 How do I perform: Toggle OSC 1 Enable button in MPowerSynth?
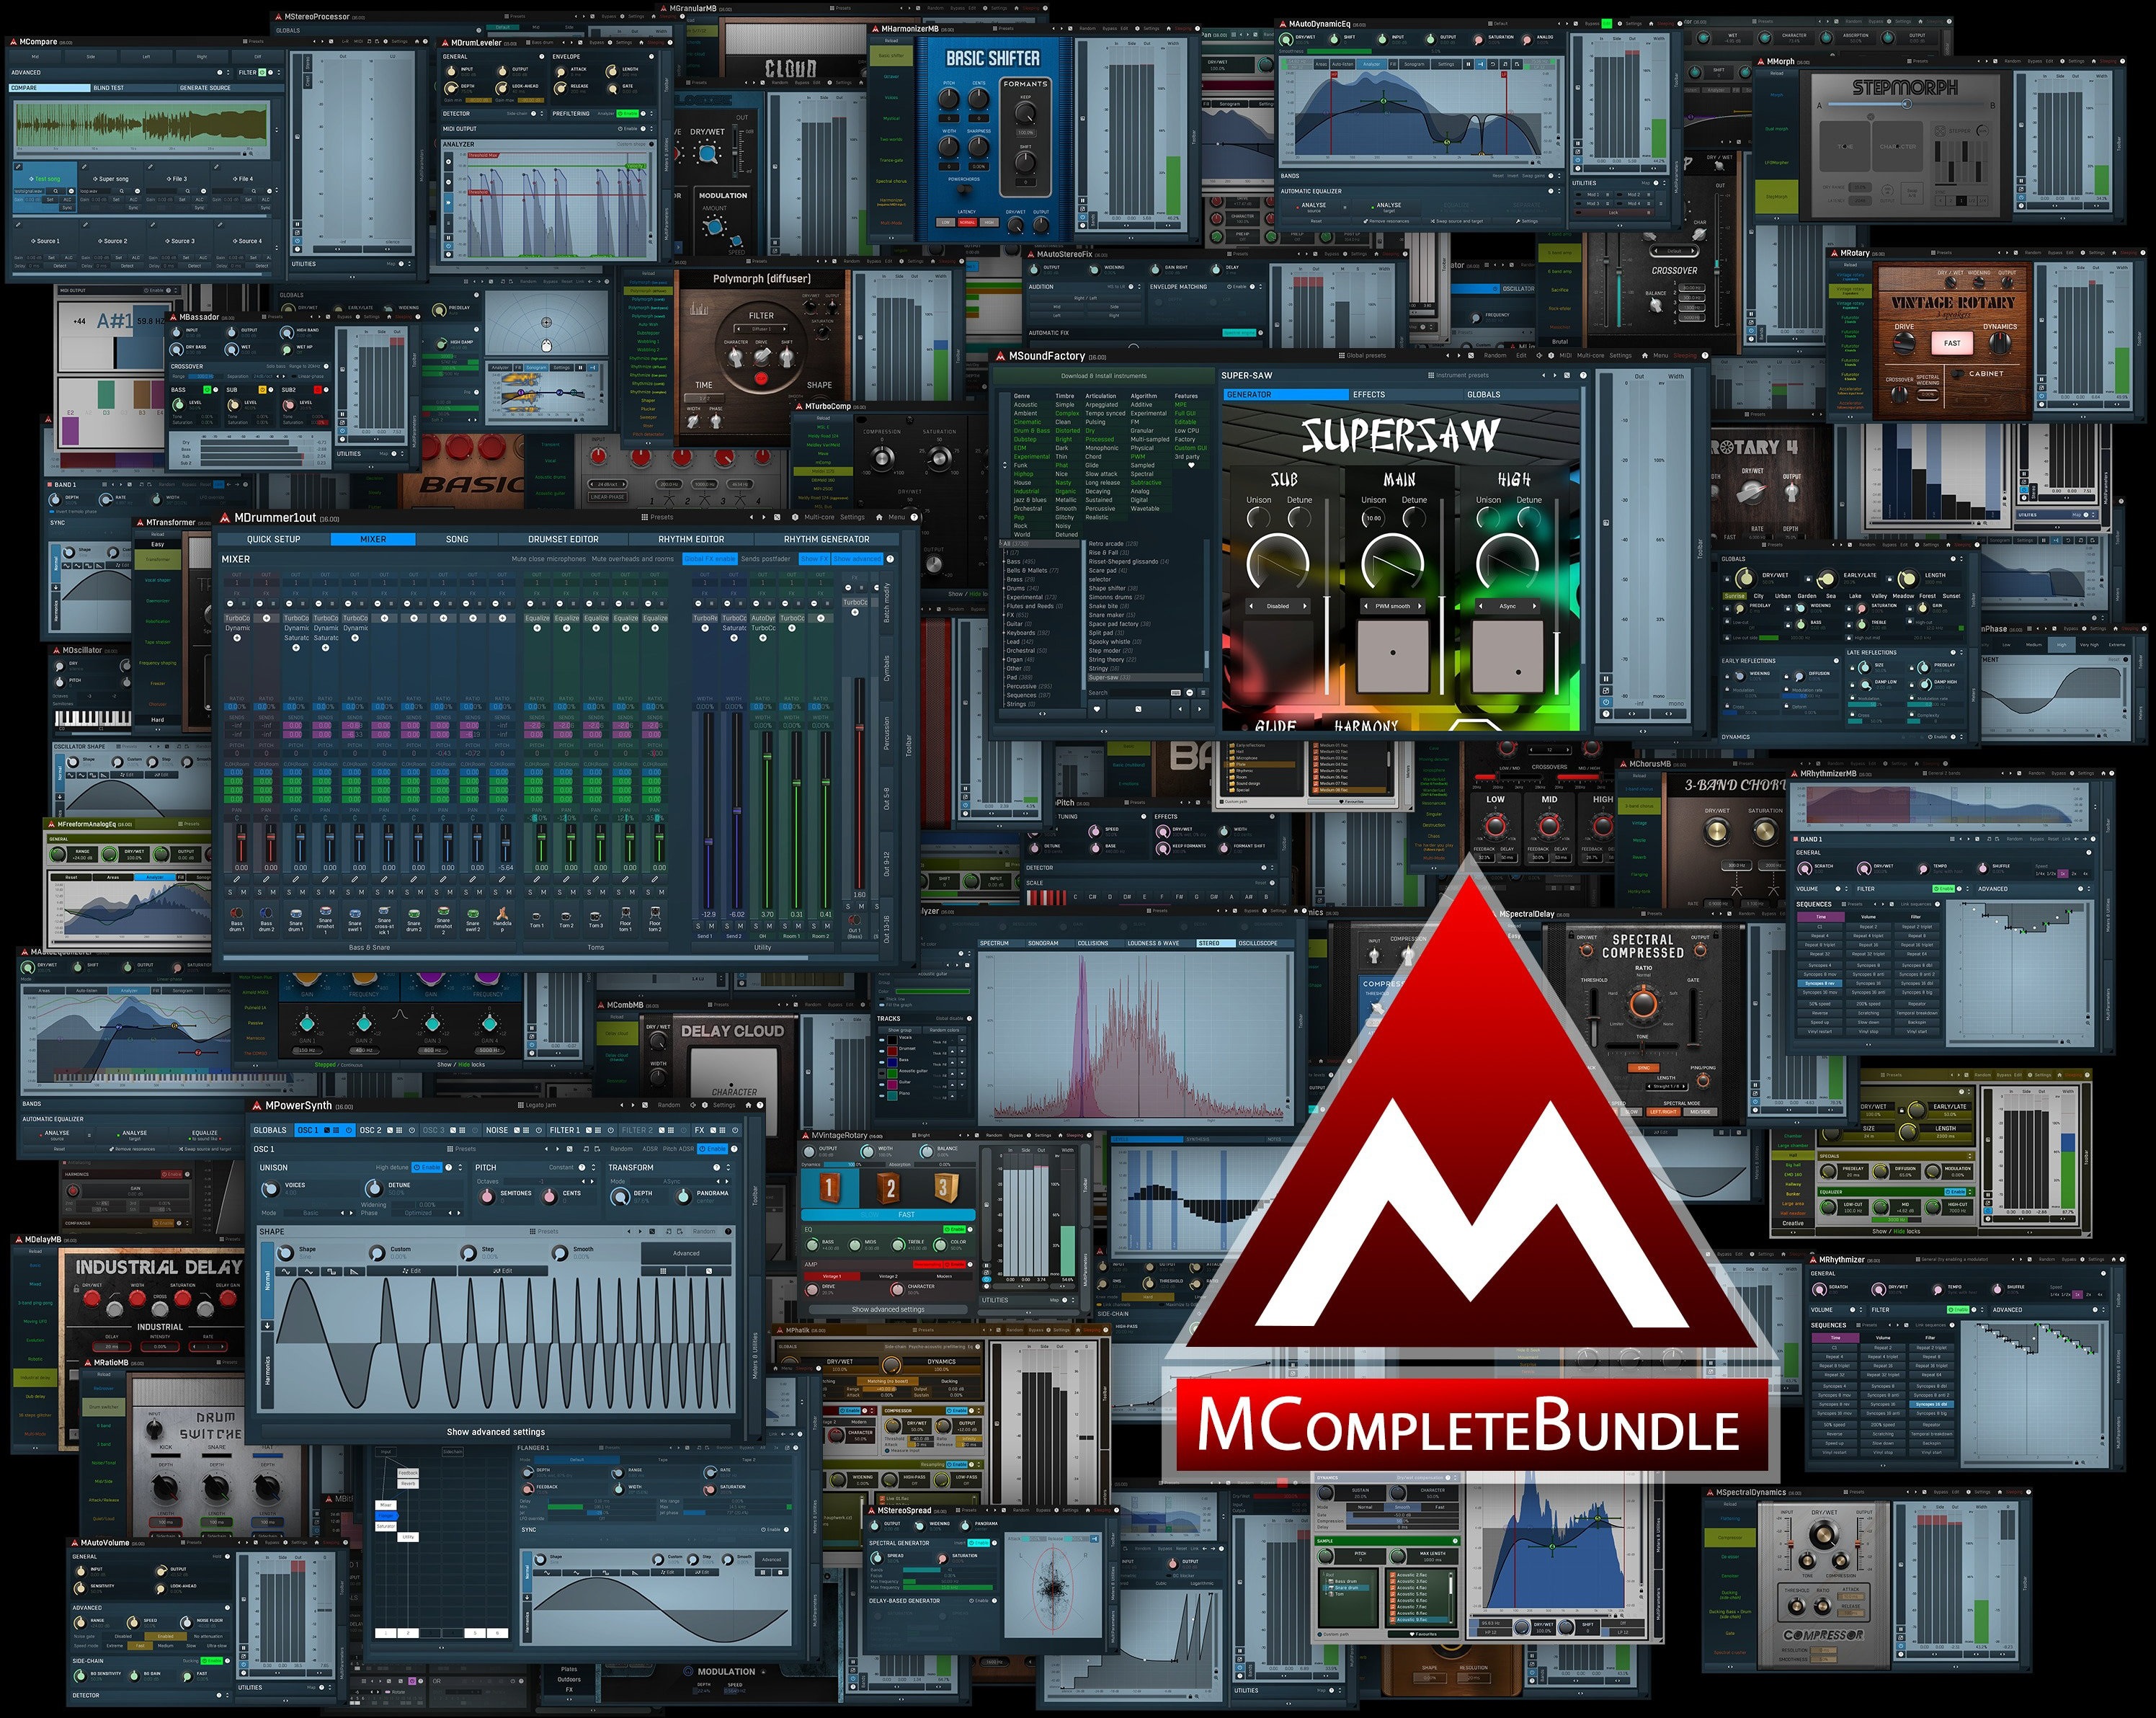pyautogui.click(x=713, y=1149)
